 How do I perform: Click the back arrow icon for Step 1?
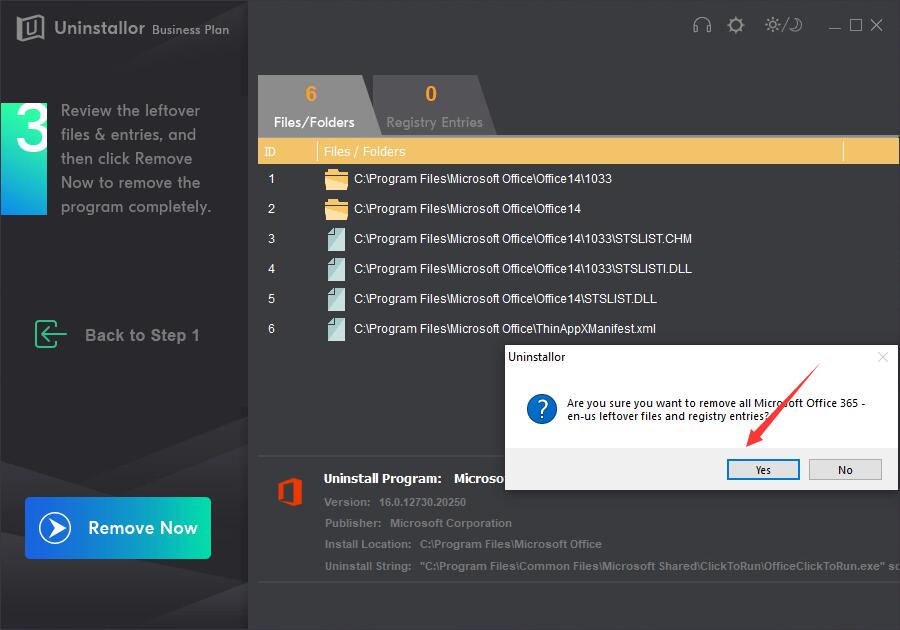(50, 334)
